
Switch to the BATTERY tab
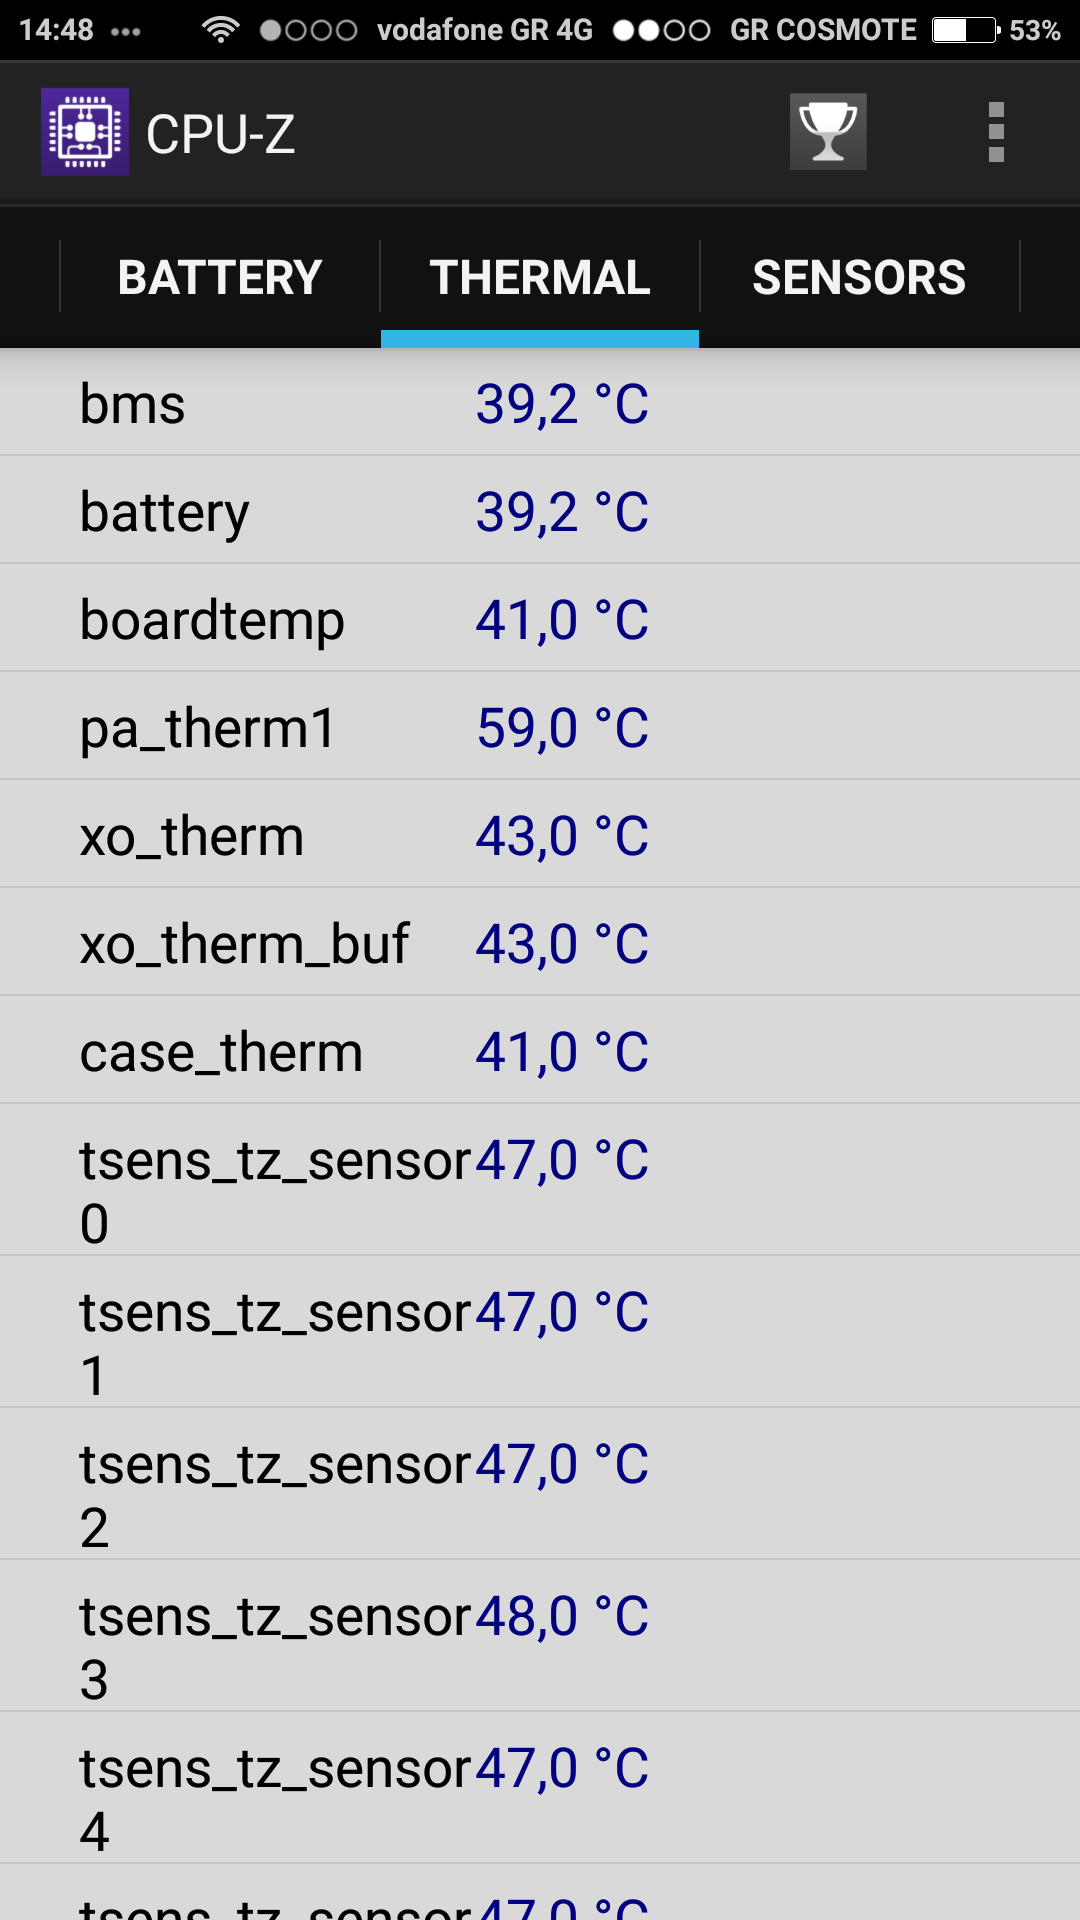(x=220, y=277)
